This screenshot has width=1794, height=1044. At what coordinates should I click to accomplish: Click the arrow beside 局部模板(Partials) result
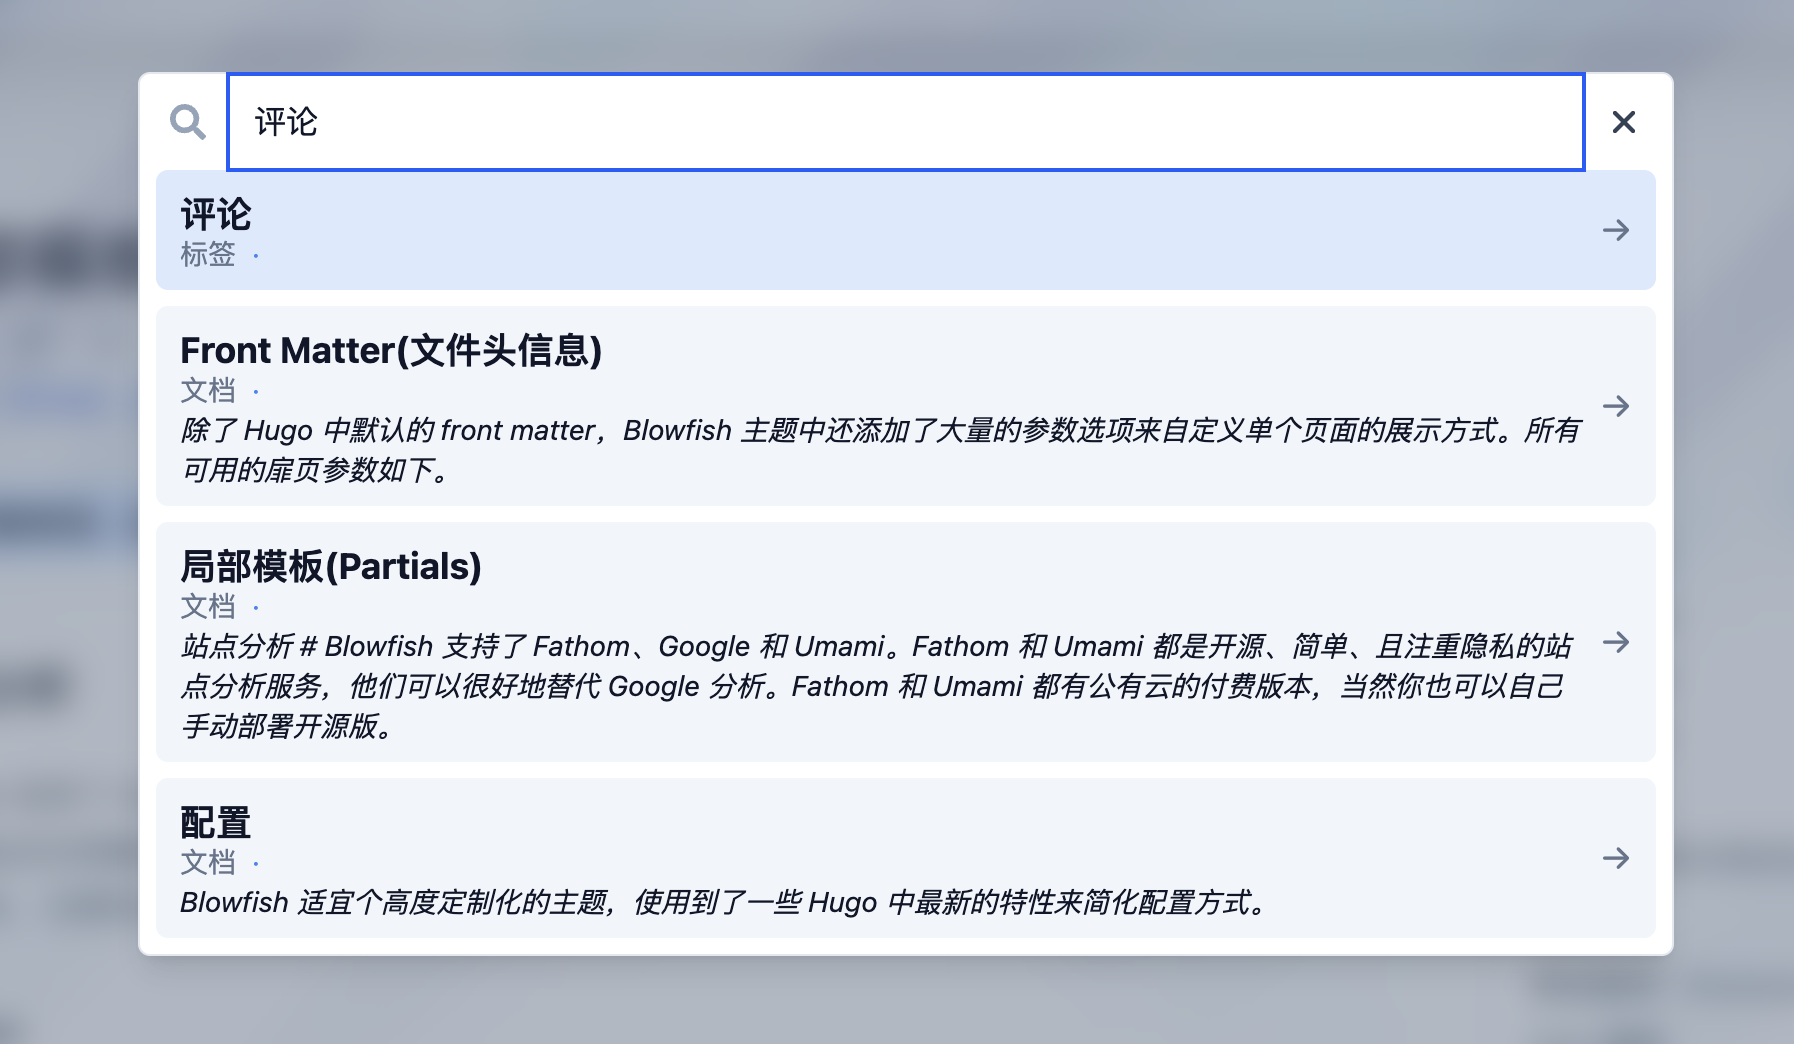1615,642
